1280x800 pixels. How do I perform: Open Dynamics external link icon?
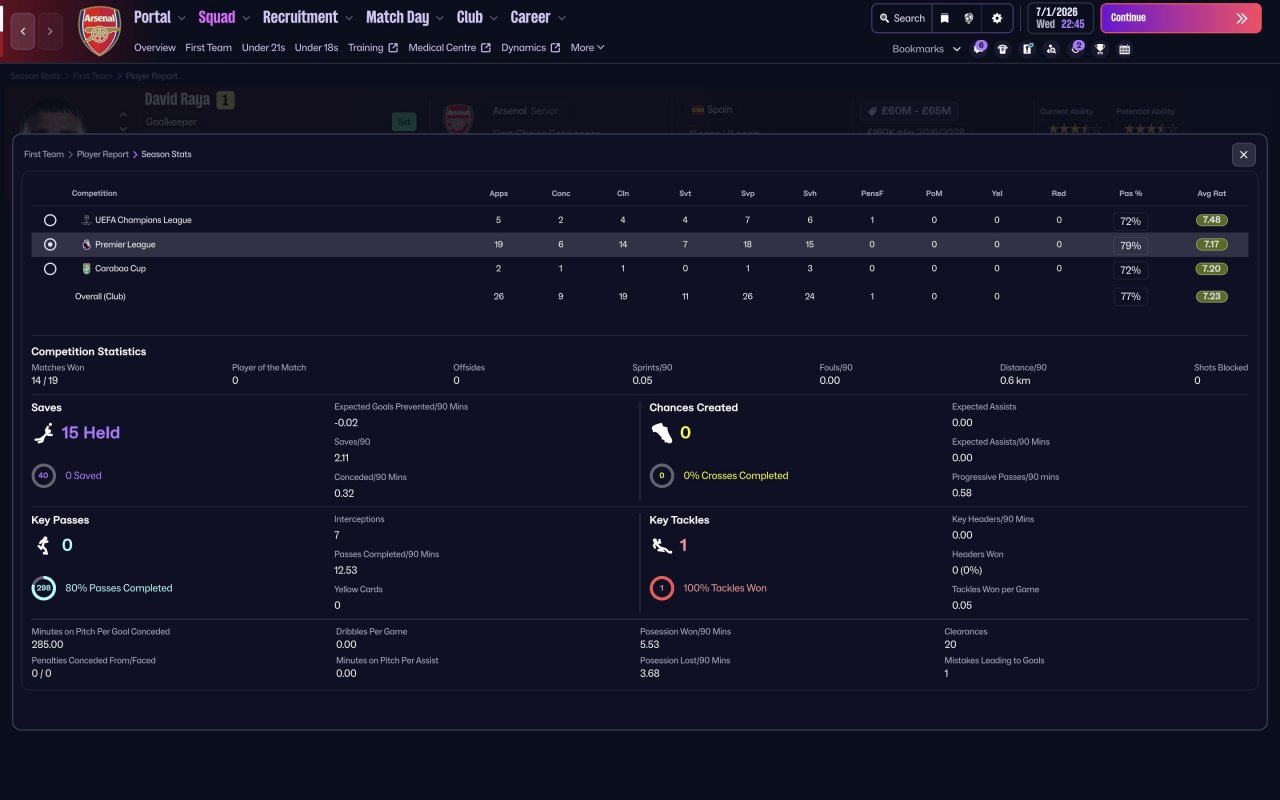pyautogui.click(x=555, y=48)
